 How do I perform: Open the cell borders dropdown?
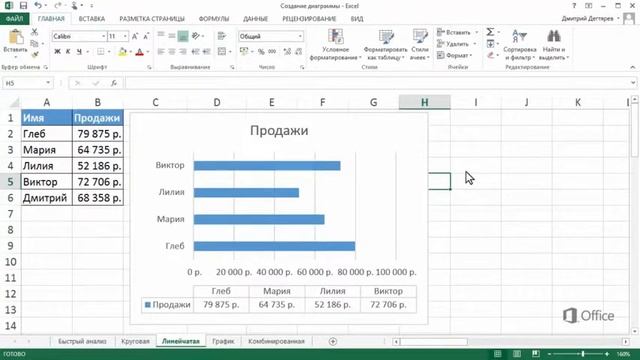tap(109, 52)
